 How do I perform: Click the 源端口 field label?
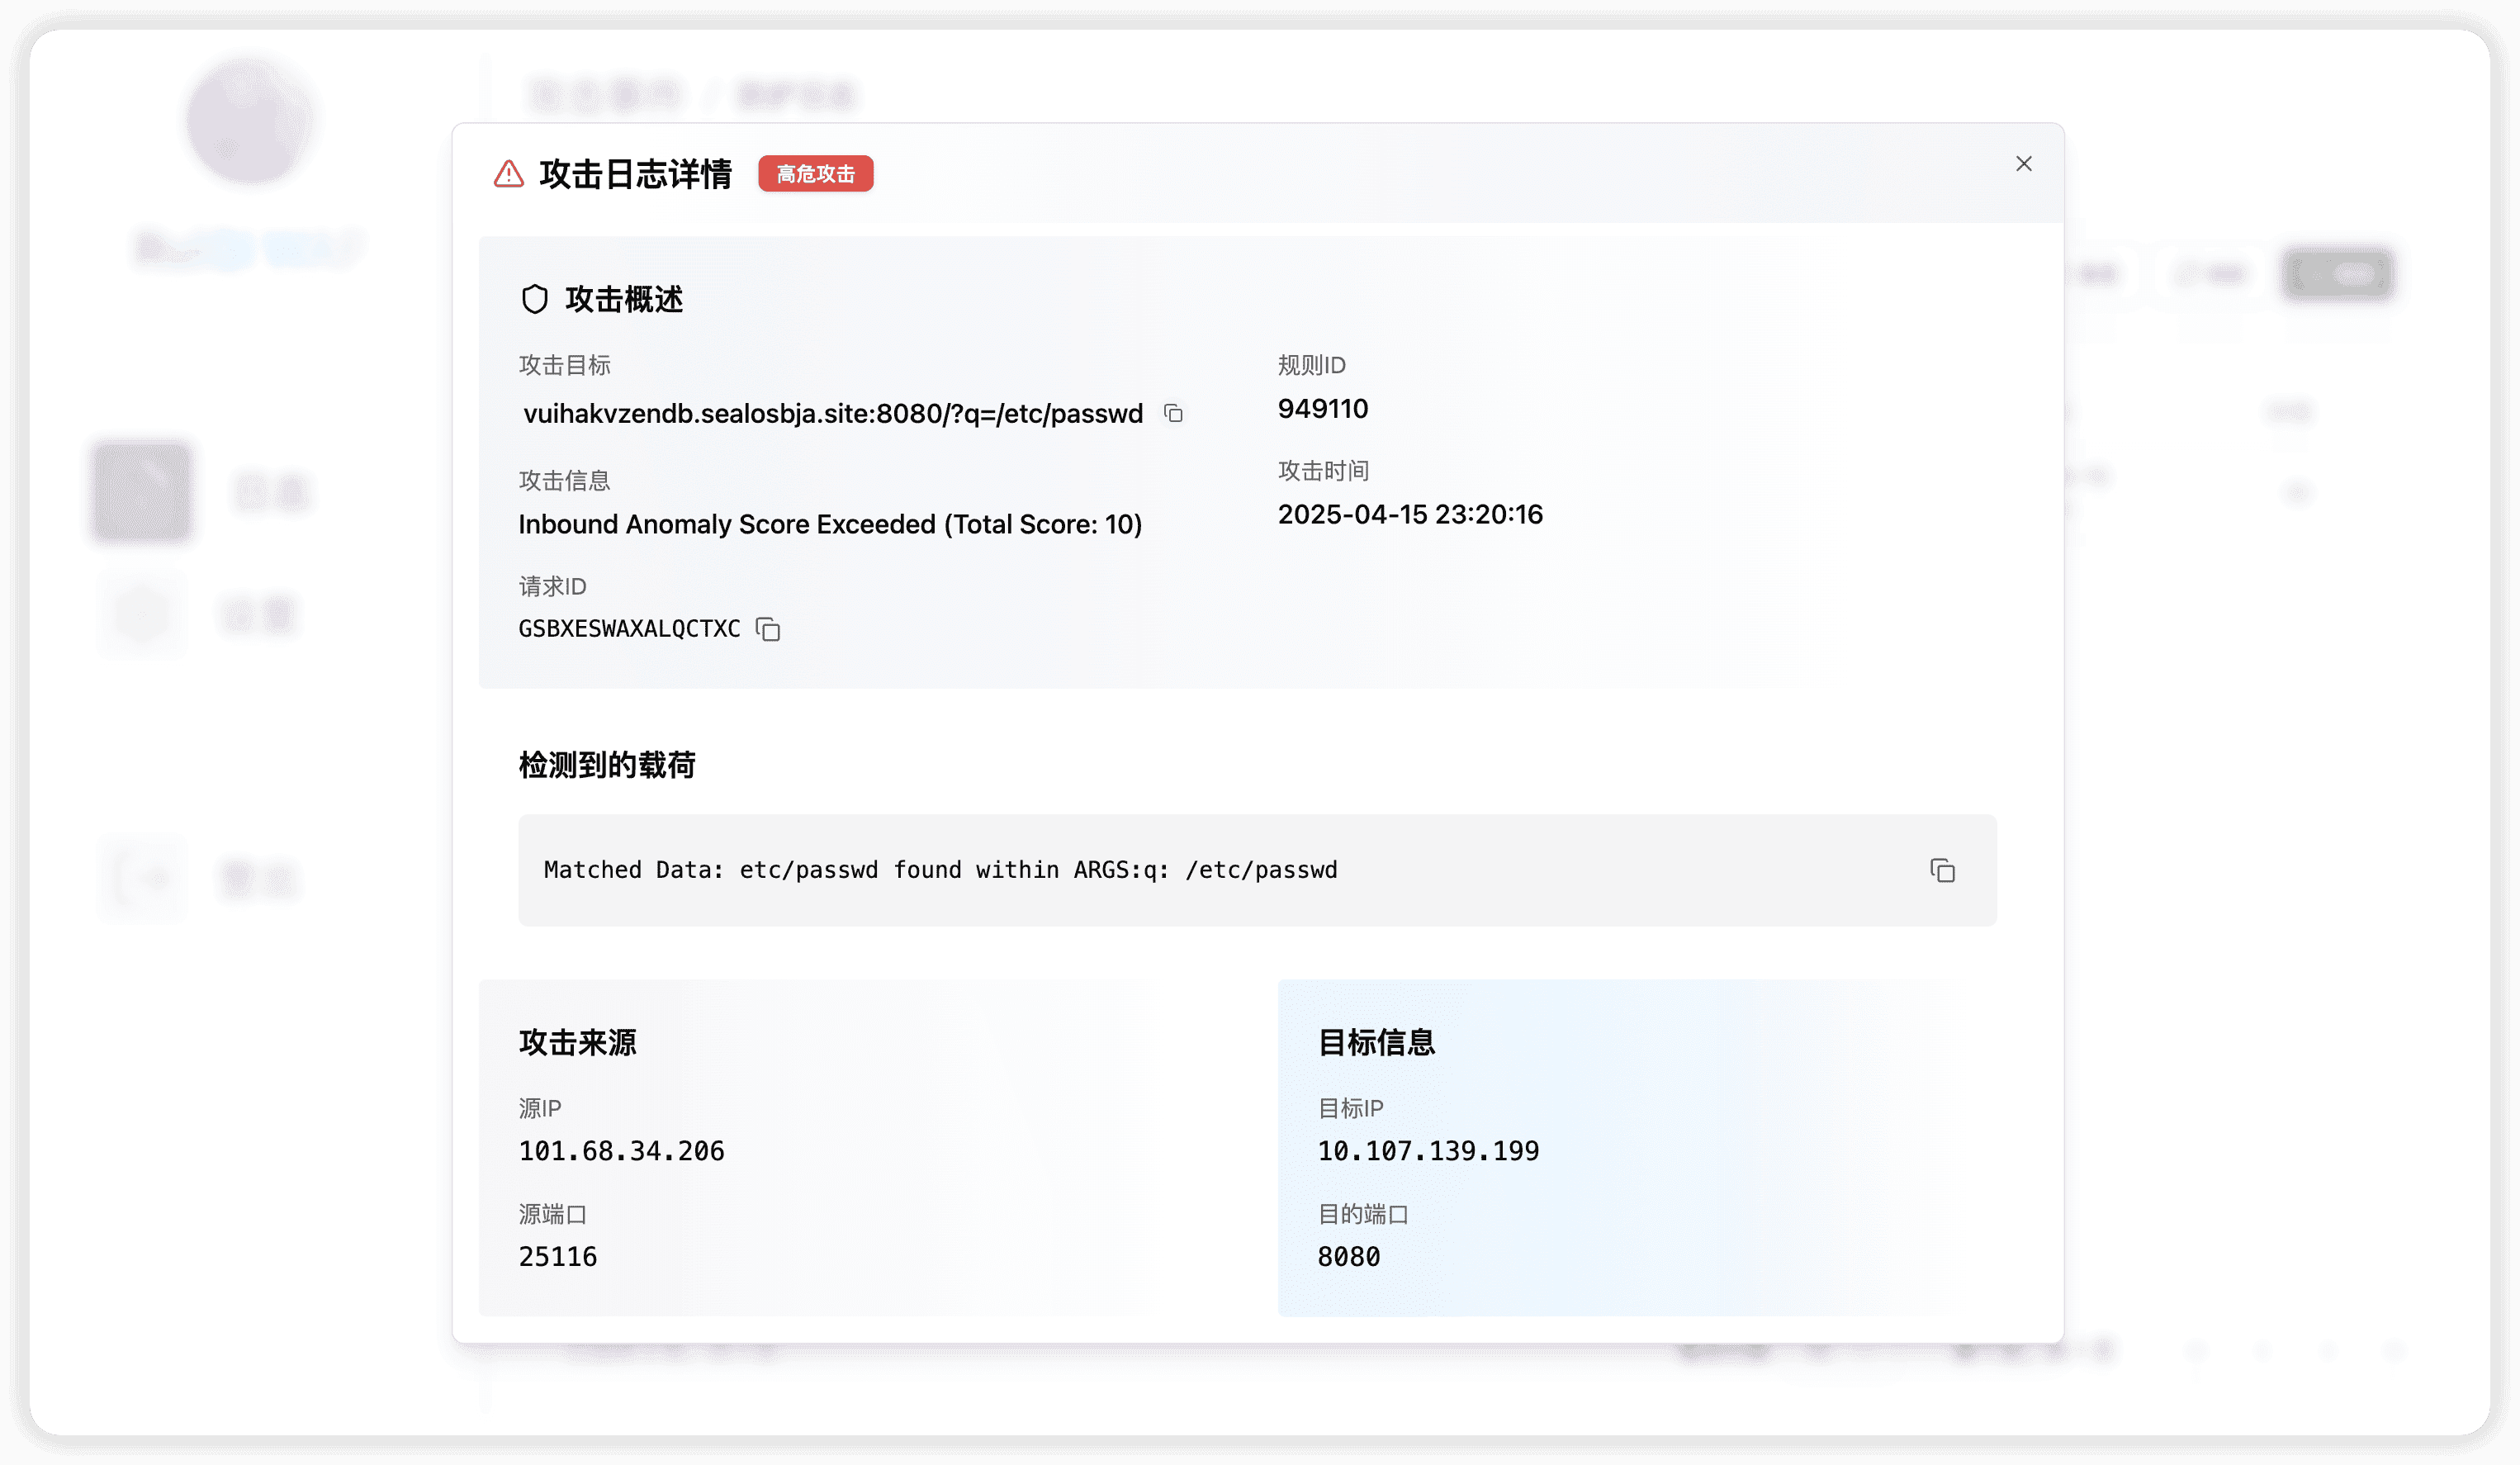click(552, 1215)
